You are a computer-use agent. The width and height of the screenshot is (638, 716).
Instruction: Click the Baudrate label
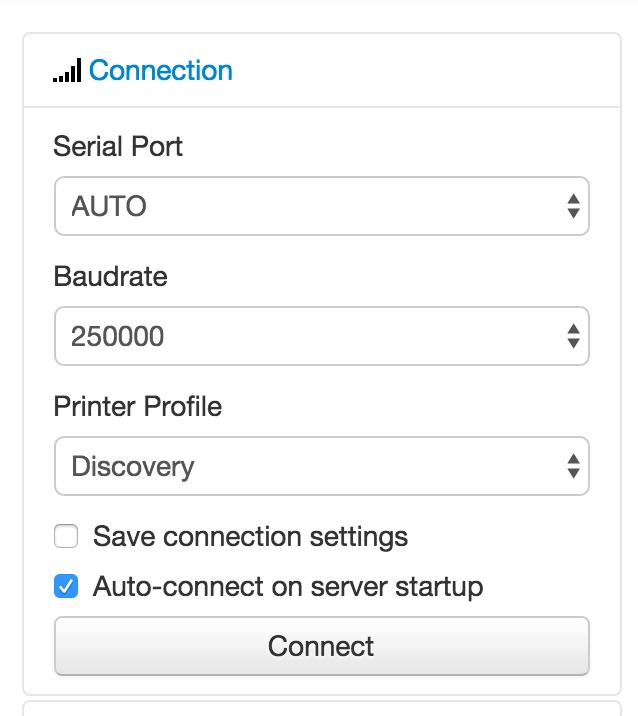(111, 276)
